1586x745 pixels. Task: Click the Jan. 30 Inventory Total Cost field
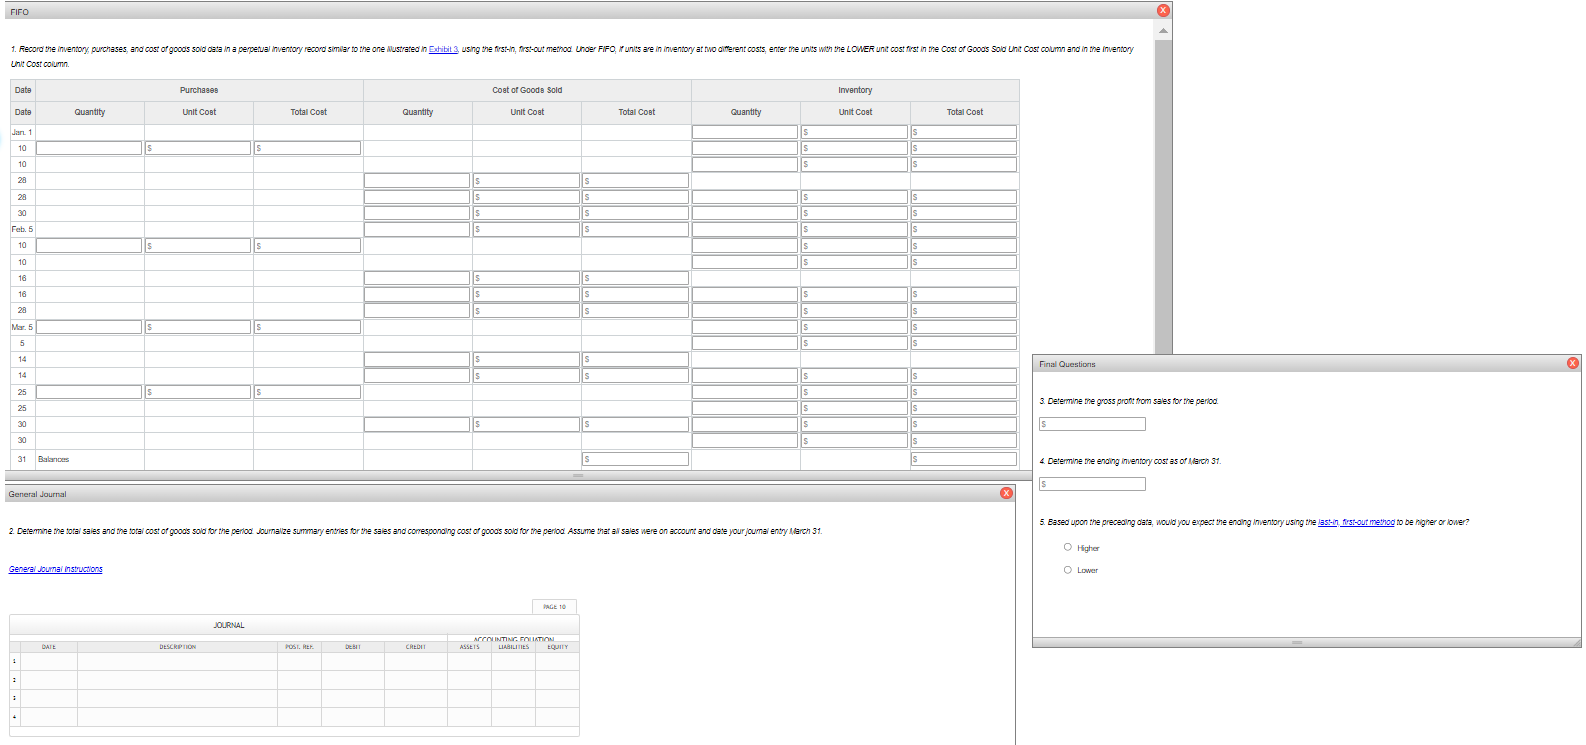964,213
